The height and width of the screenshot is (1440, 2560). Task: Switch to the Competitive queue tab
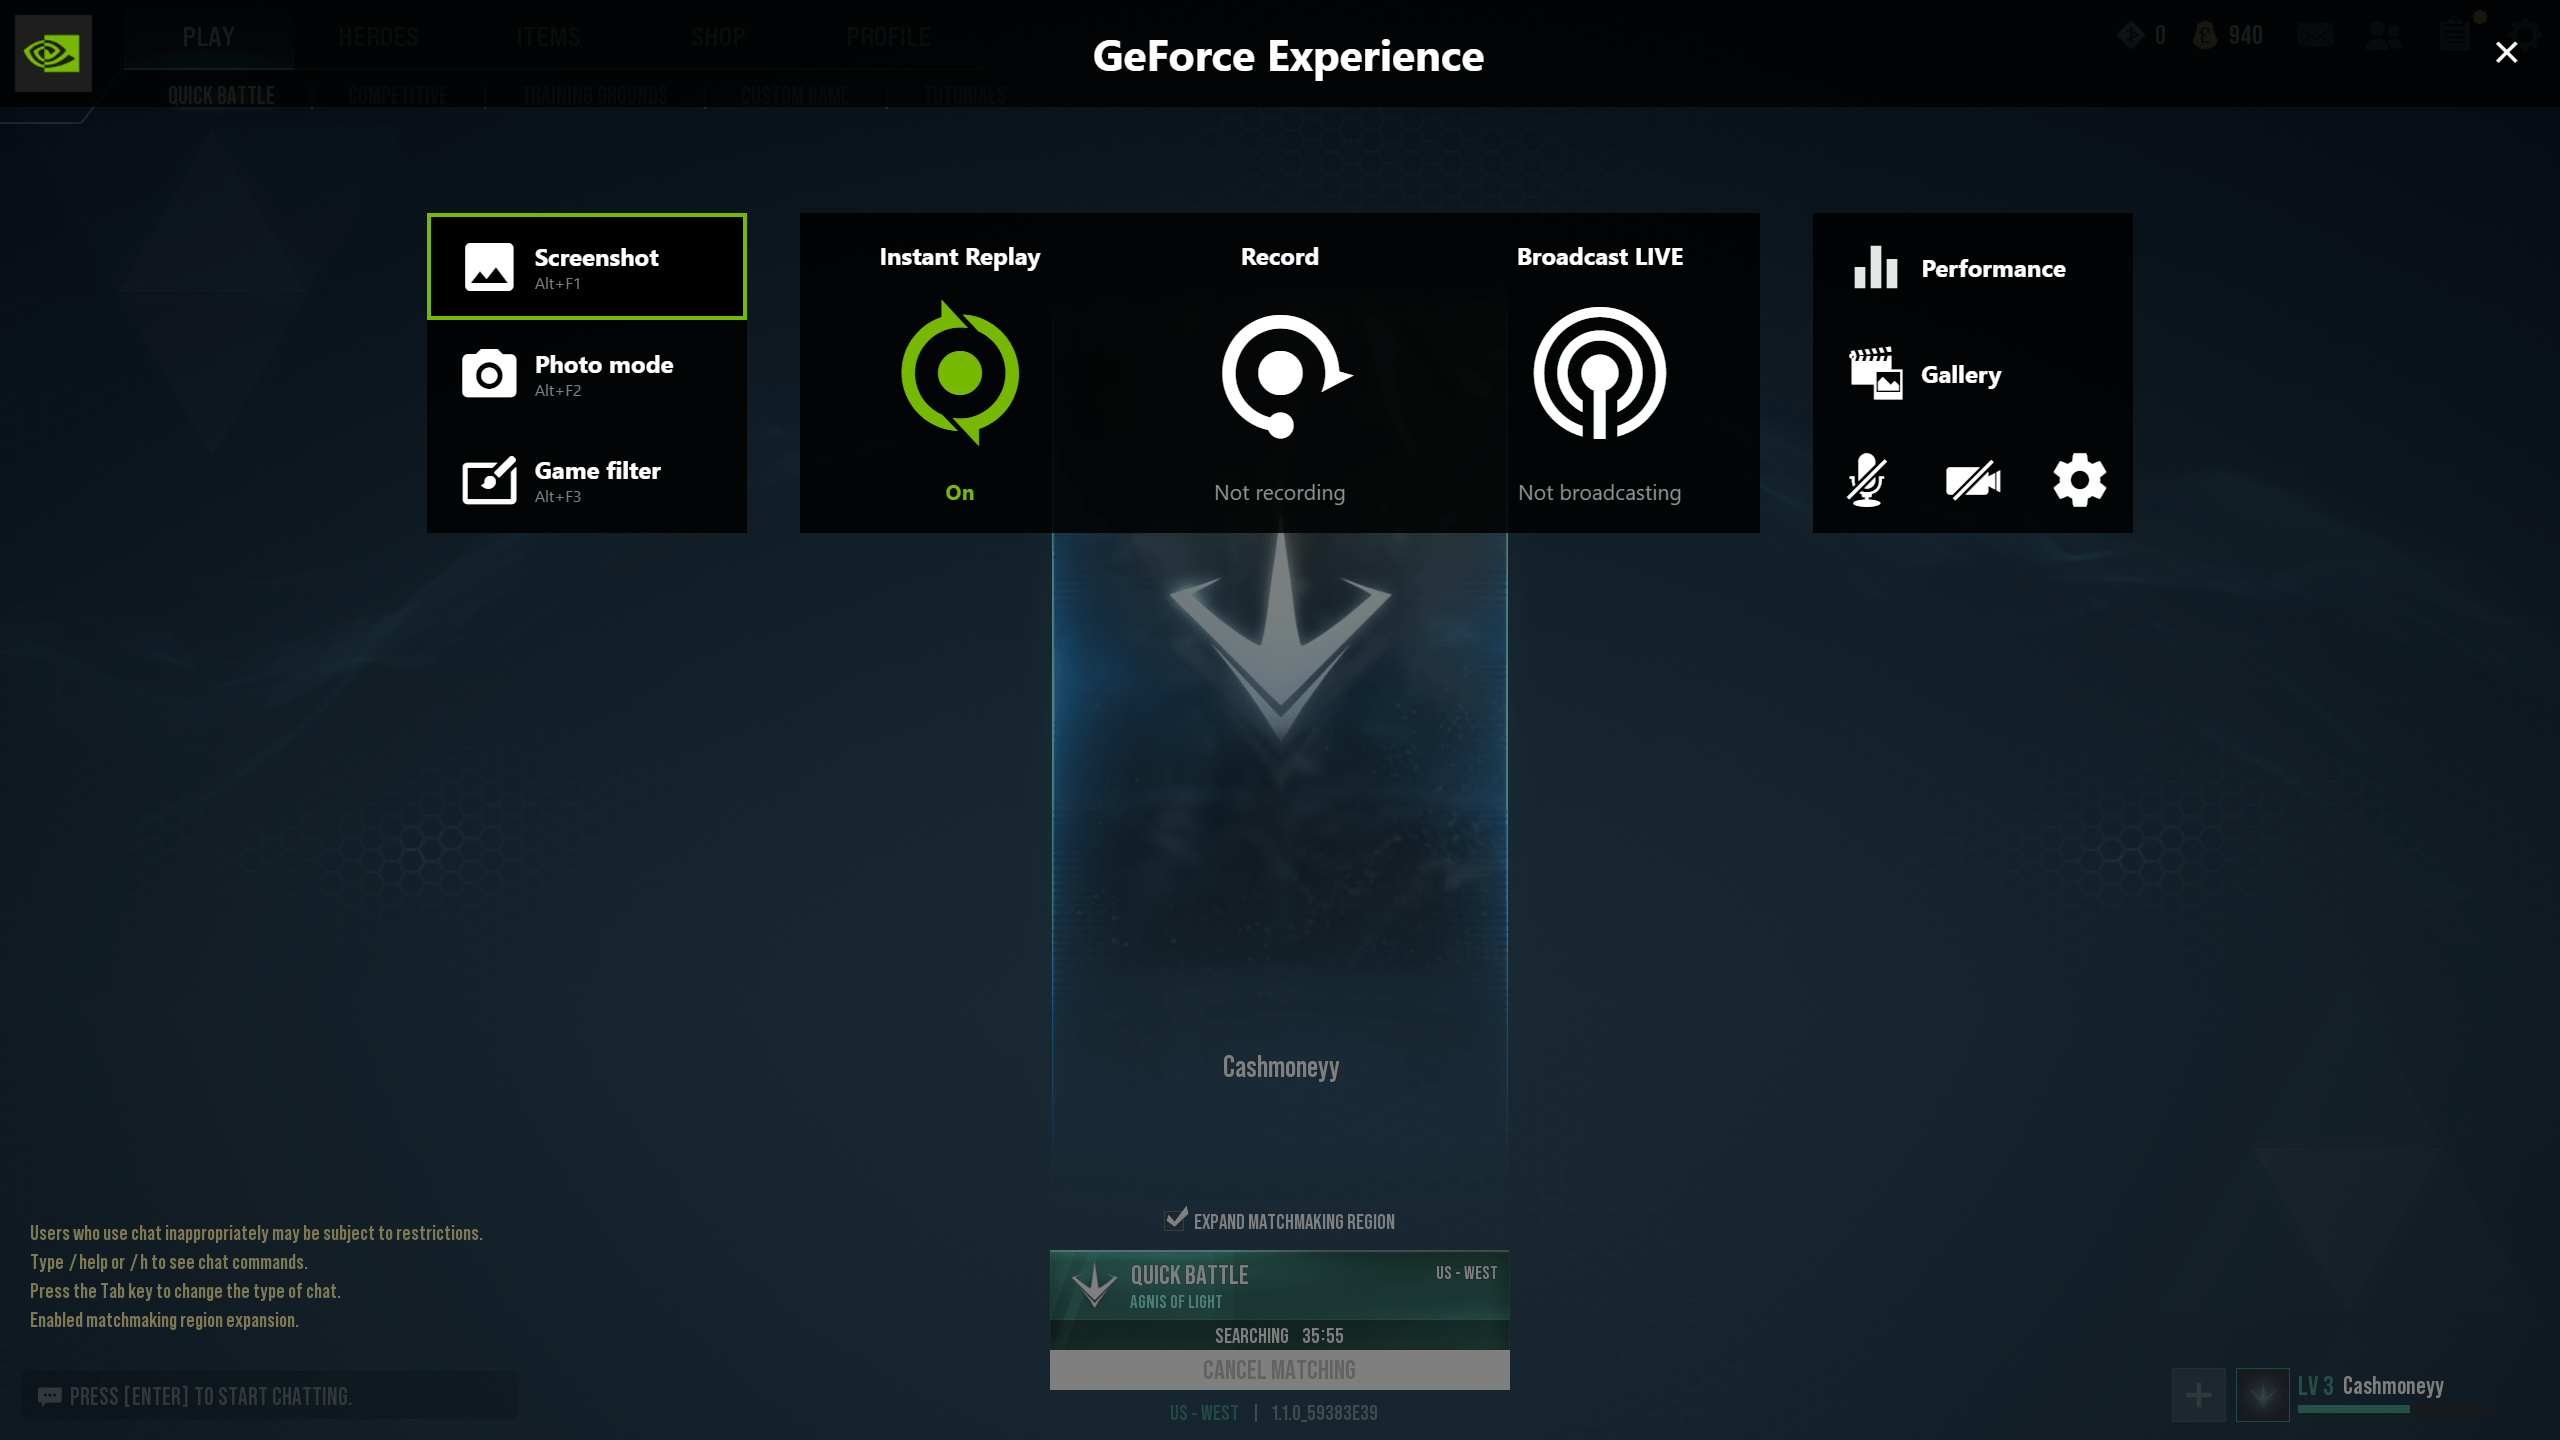[396, 95]
